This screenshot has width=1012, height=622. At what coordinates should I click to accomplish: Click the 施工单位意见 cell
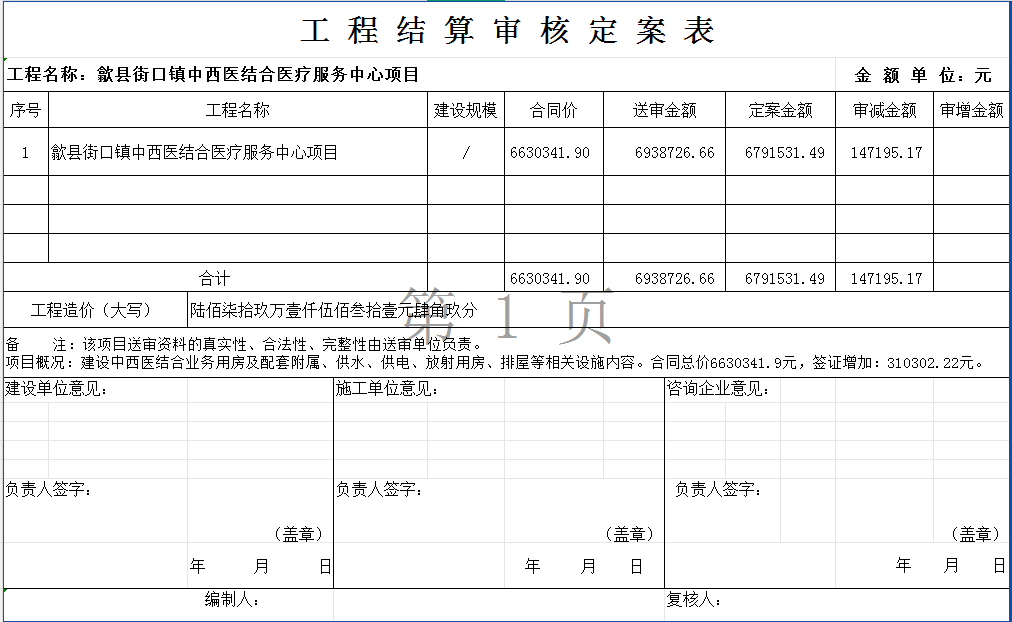click(x=386, y=389)
